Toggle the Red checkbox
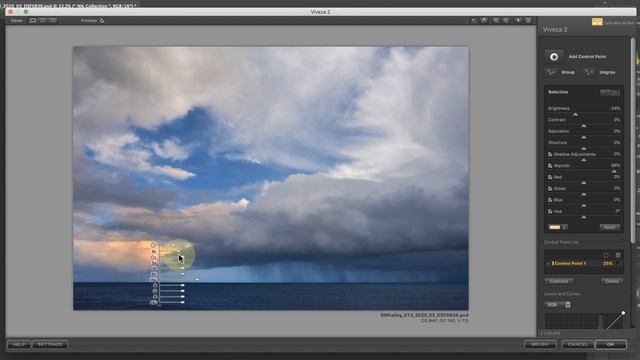The width and height of the screenshot is (640, 360). coord(550,177)
